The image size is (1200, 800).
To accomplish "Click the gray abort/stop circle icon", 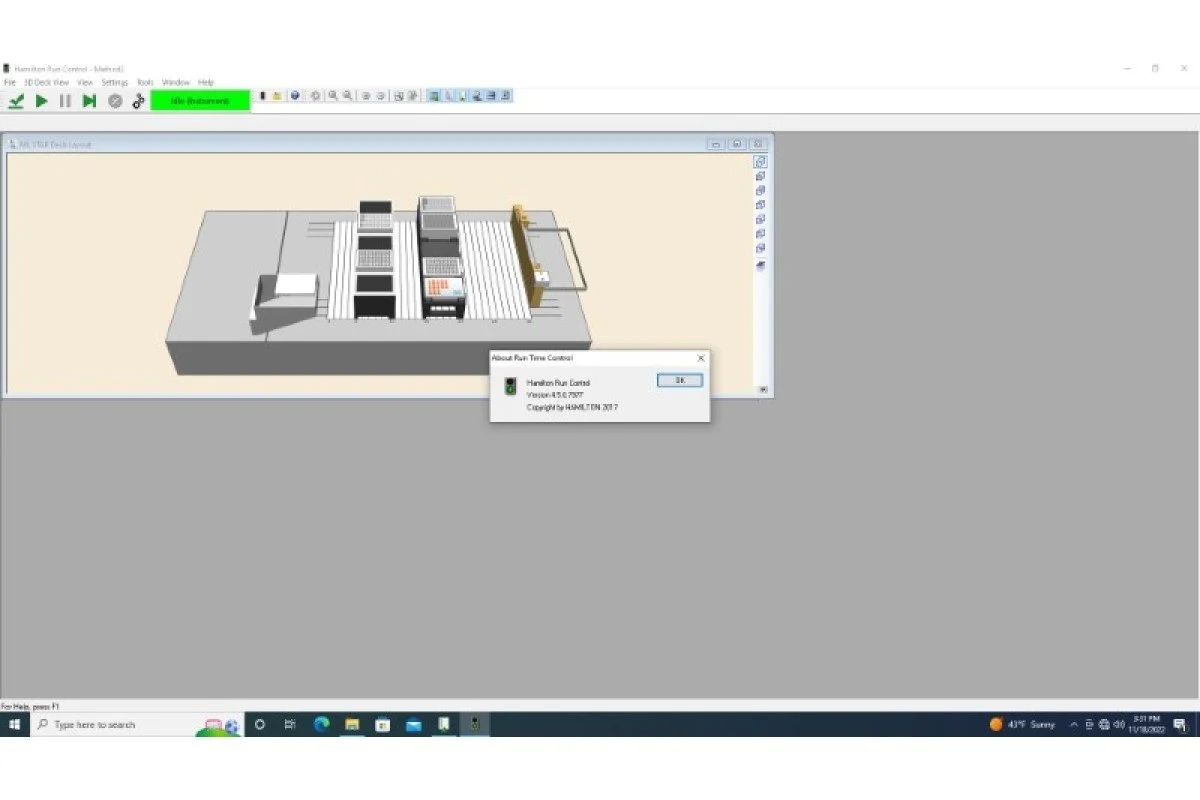I will coord(115,101).
